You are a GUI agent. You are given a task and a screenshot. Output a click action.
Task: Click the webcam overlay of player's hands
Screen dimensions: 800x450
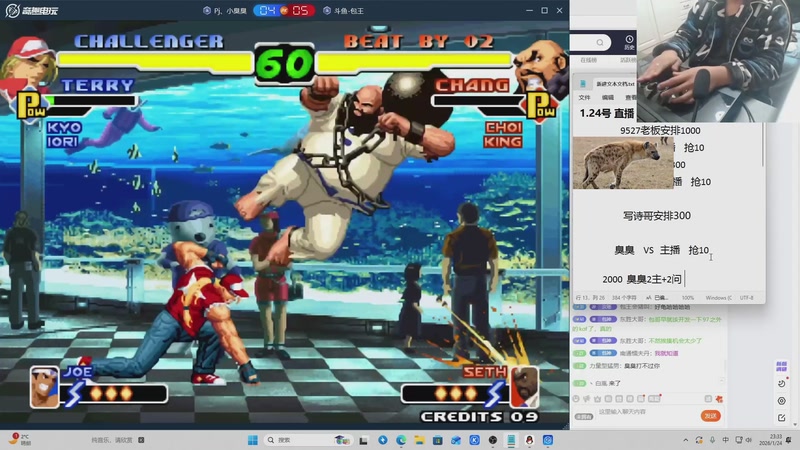[718, 61]
